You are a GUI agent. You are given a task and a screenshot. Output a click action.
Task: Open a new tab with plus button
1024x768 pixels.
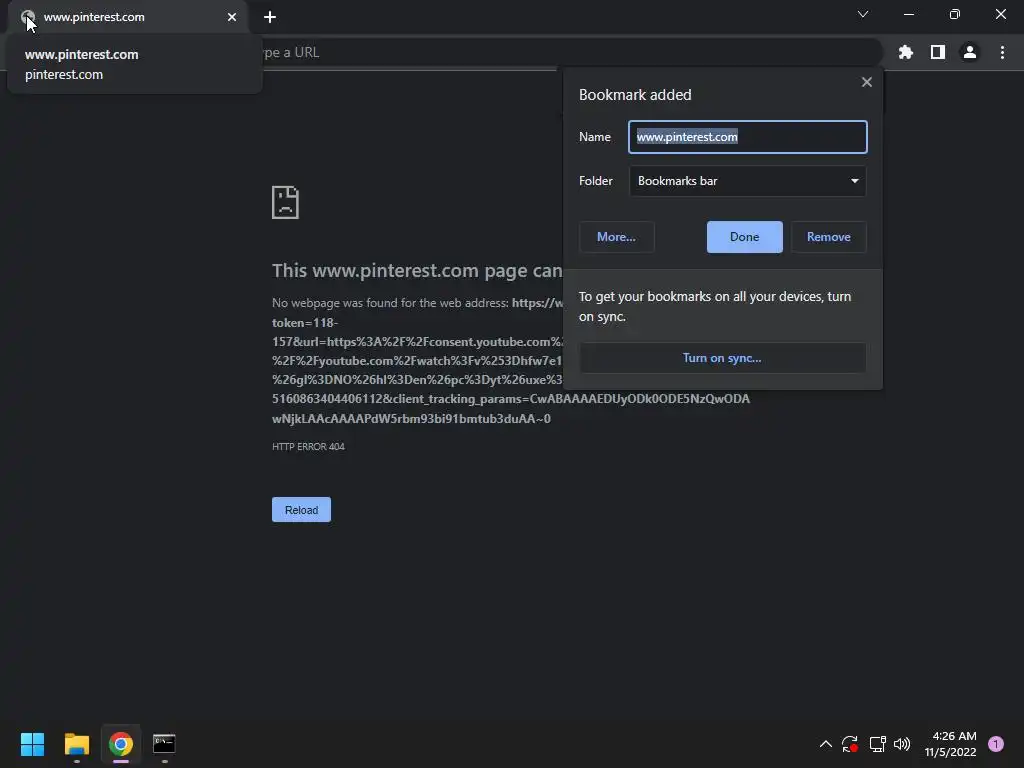pos(270,17)
